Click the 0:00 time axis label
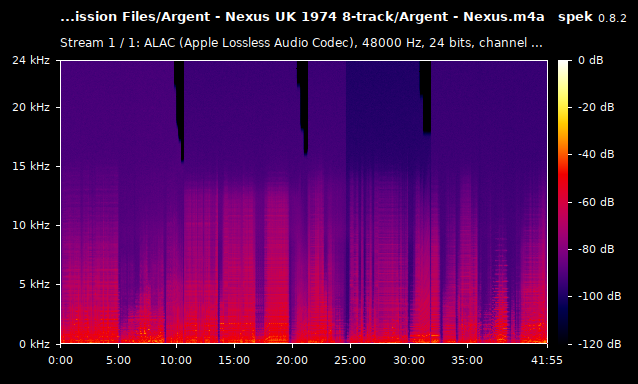This screenshot has height=384, width=638. pos(60,360)
